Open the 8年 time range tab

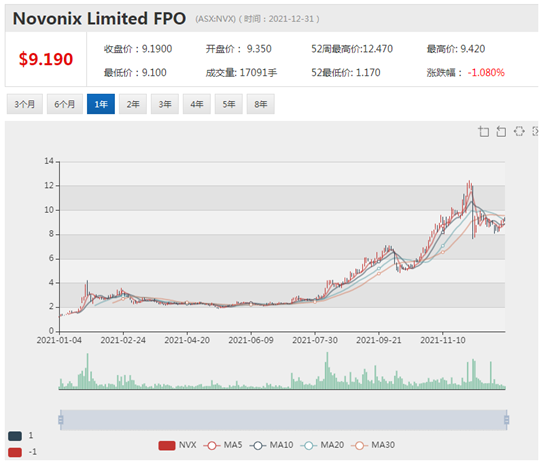pyautogui.click(x=260, y=104)
